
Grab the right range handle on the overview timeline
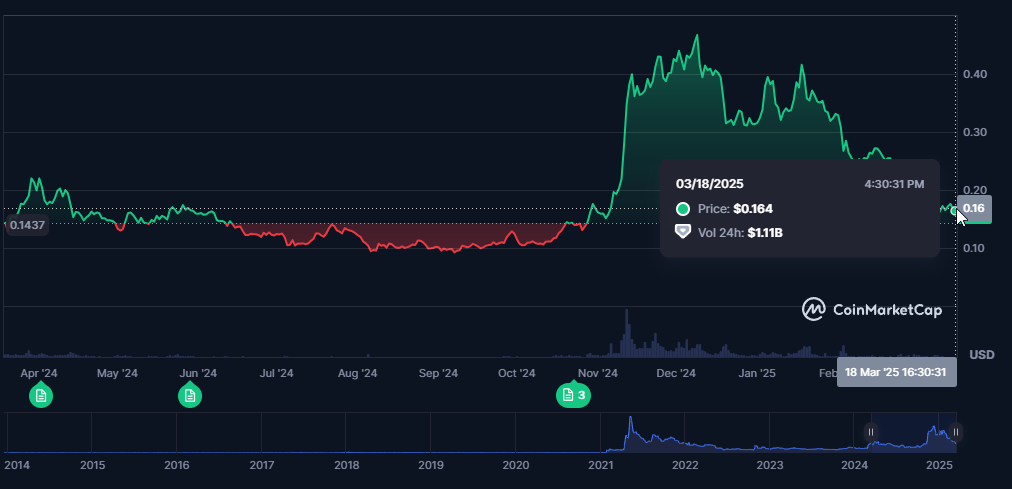point(956,432)
